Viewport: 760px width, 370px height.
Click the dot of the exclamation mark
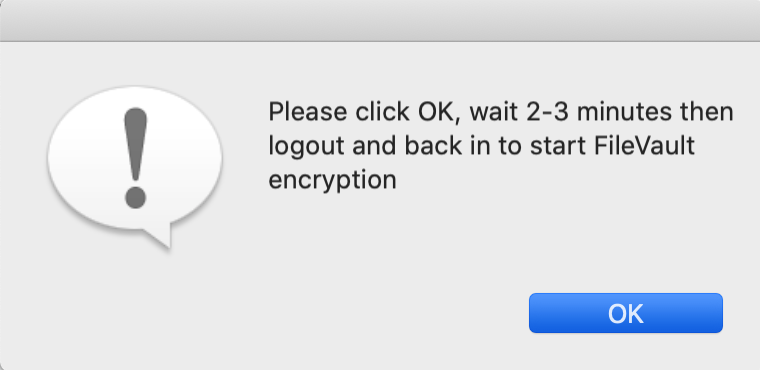click(135, 198)
